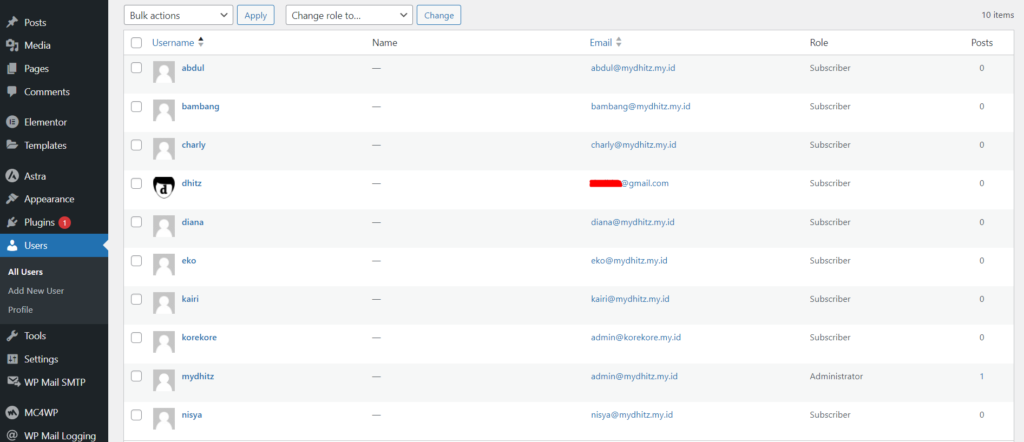
Task: Sort the table by Email column
Action: pos(601,42)
